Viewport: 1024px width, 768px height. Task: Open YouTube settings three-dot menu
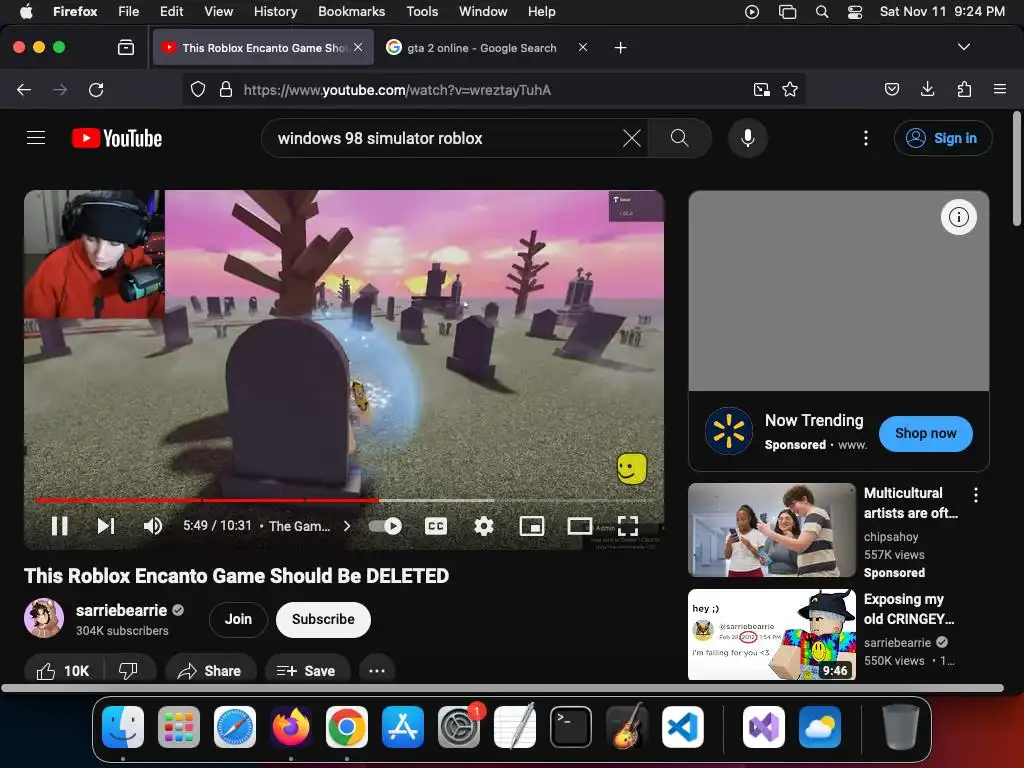pyautogui.click(x=866, y=138)
